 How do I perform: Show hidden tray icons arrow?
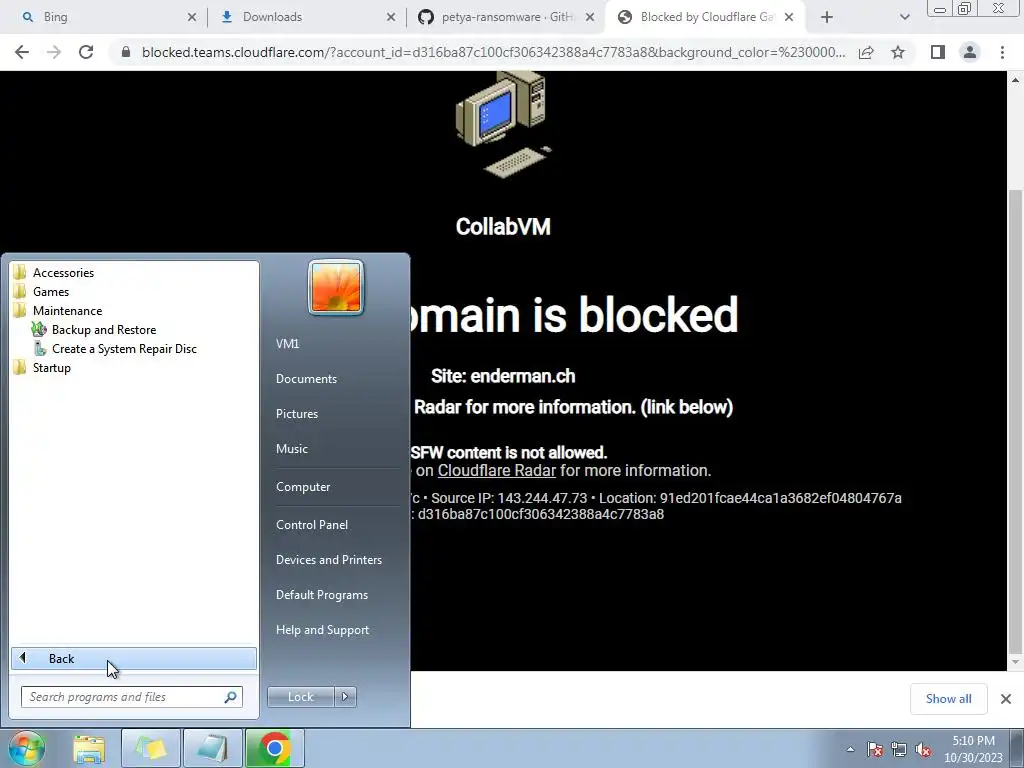tap(850, 749)
